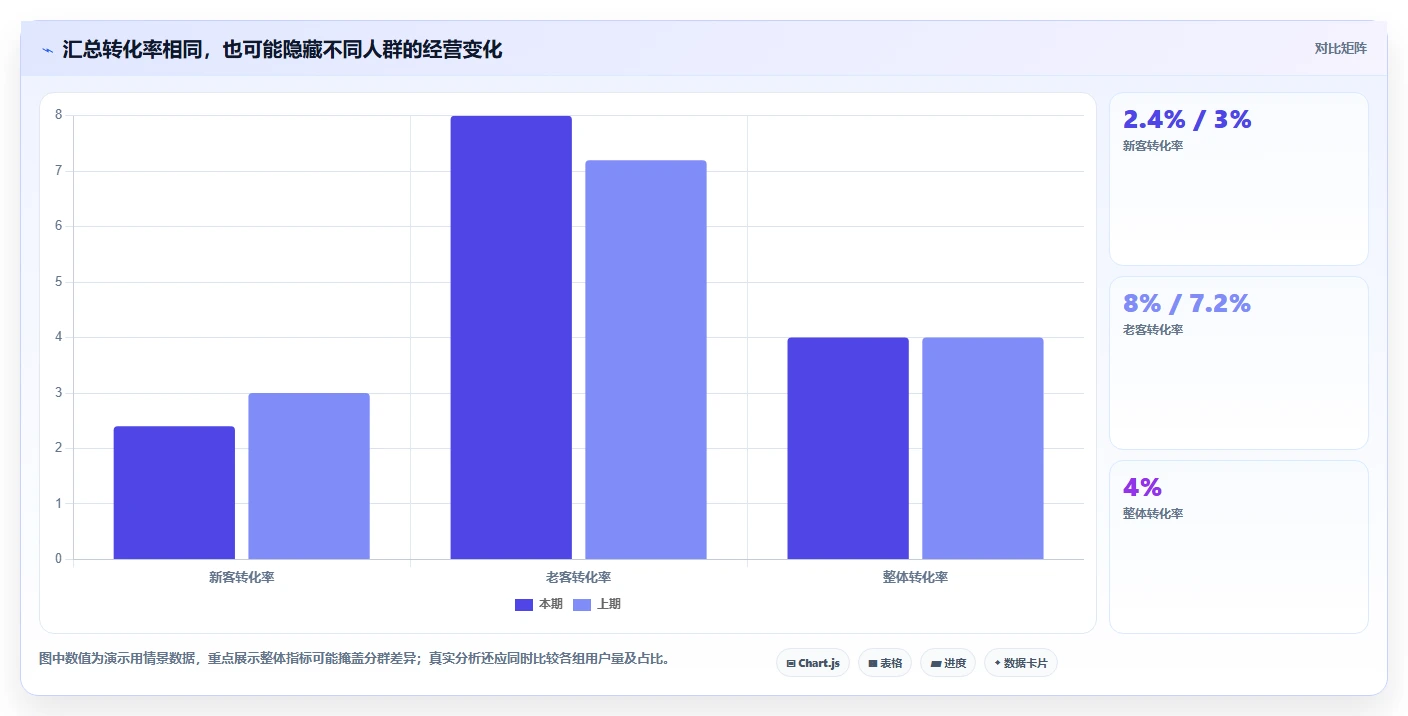Click the 本期 bar for 整体转化率
Image resolution: width=1408 pixels, height=716 pixels.
coord(848,448)
